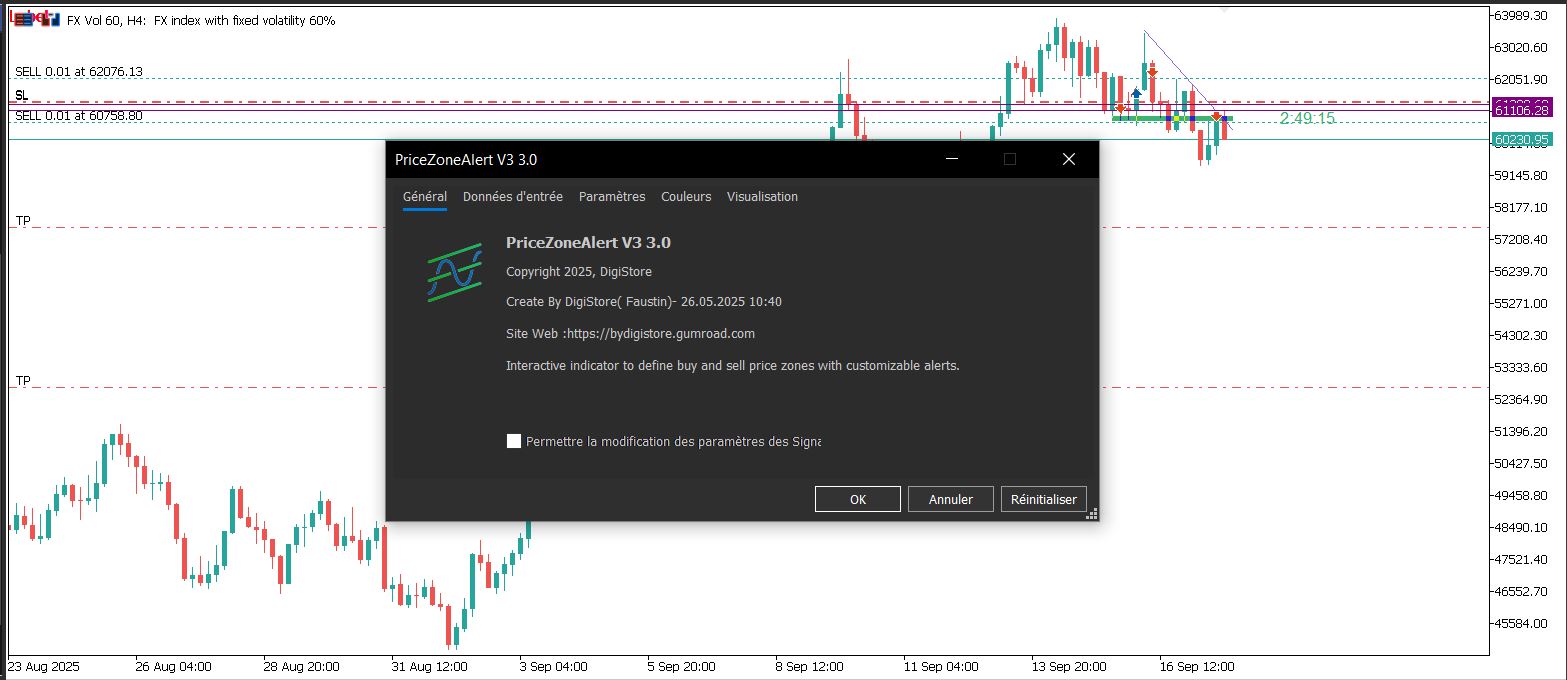Select the upper TP line label
The image size is (1567, 680).
pos(22,220)
